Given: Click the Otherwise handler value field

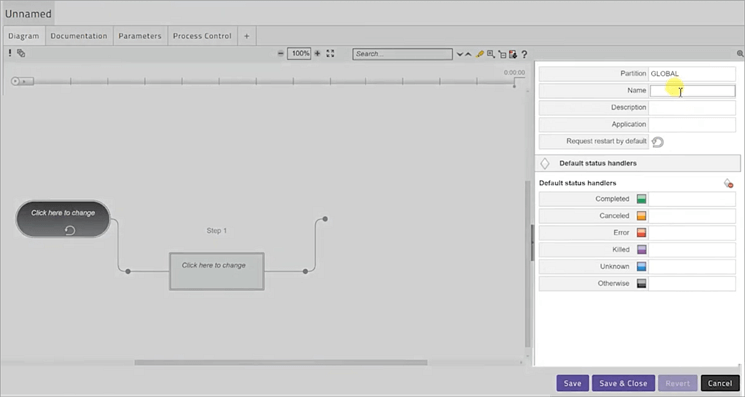Looking at the screenshot, I should tap(692, 284).
